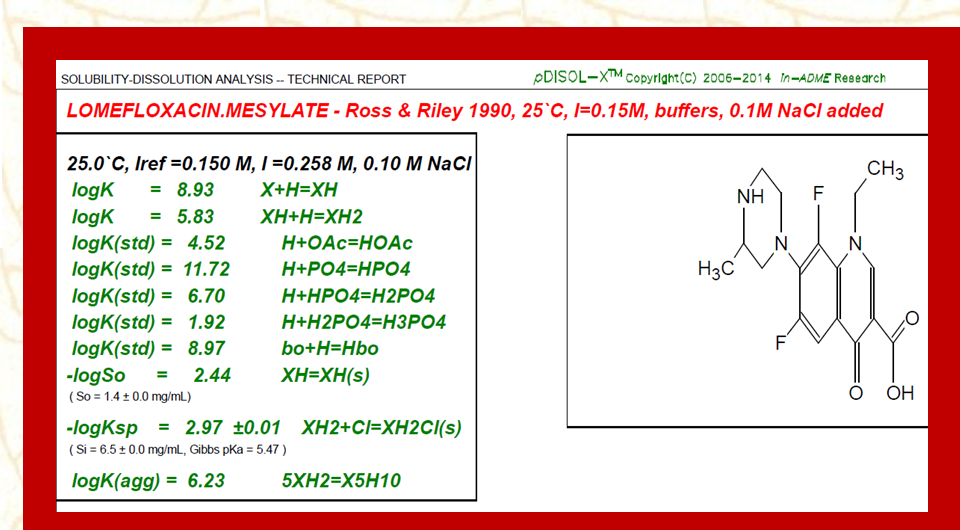The image size is (960, 530).
Task: Click the XH+H=XH2 equation
Action: [311, 217]
